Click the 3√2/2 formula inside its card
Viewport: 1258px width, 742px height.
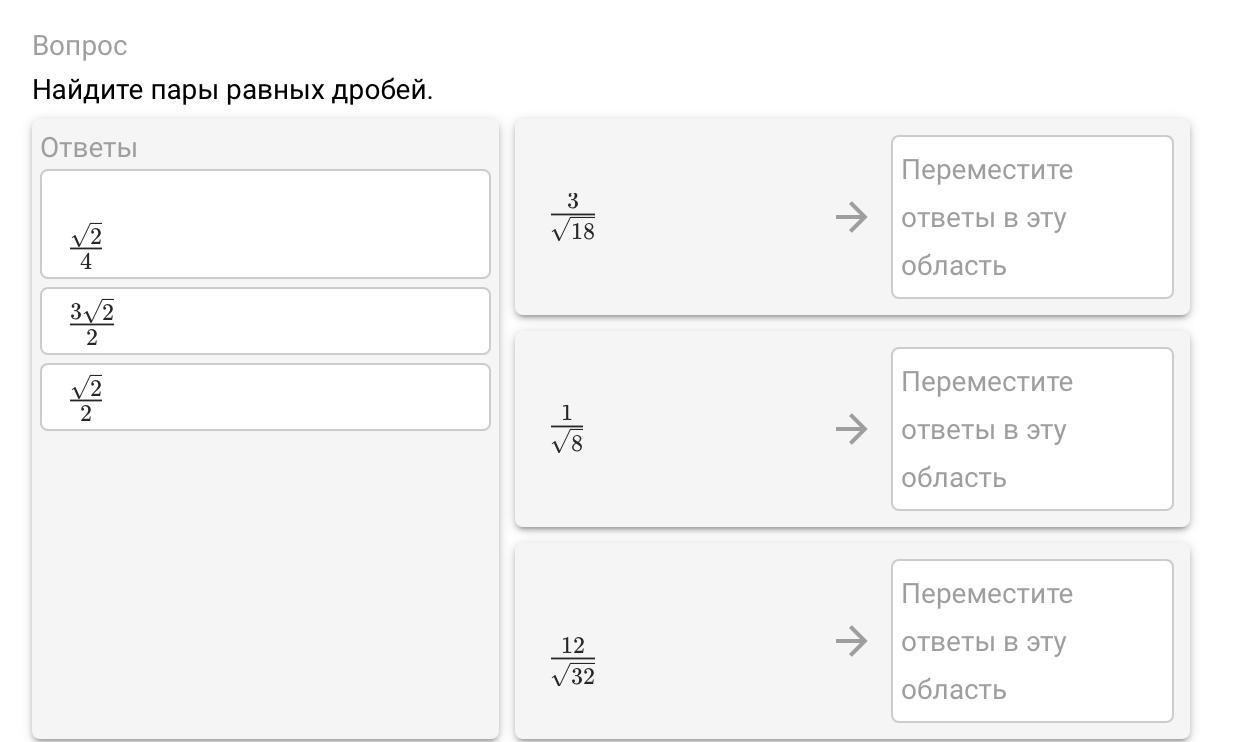click(x=92, y=324)
